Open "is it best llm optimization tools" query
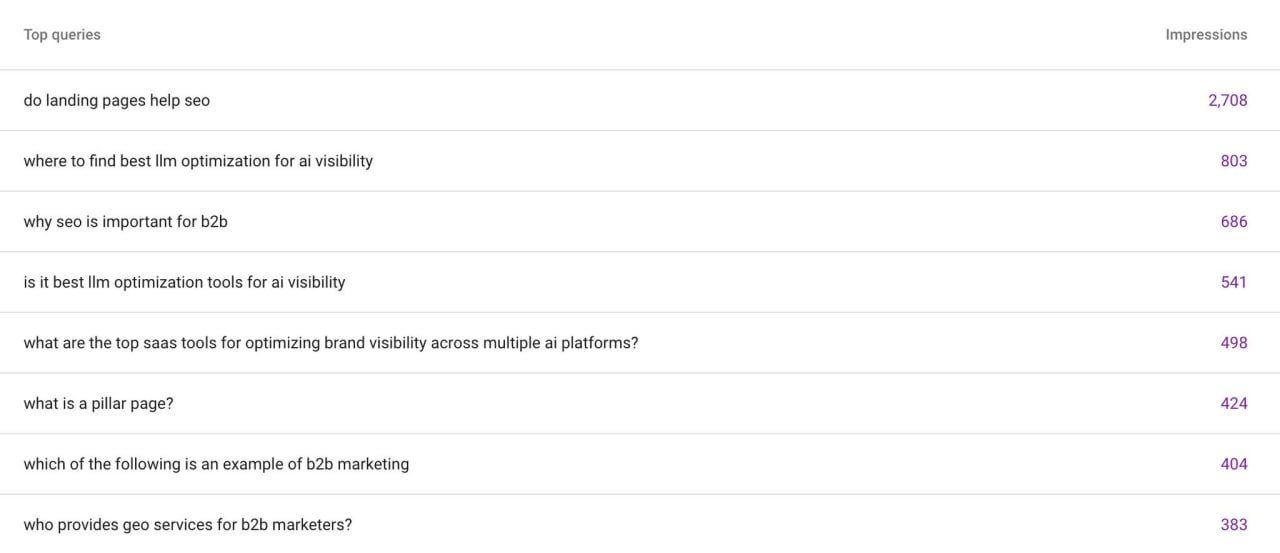The image size is (1280, 553). pos(184,282)
